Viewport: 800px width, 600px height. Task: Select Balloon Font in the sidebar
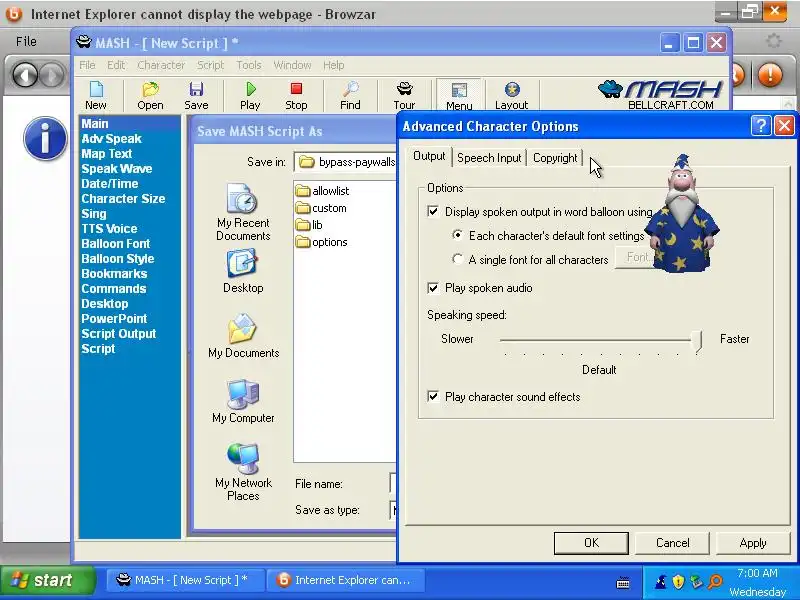coord(116,244)
